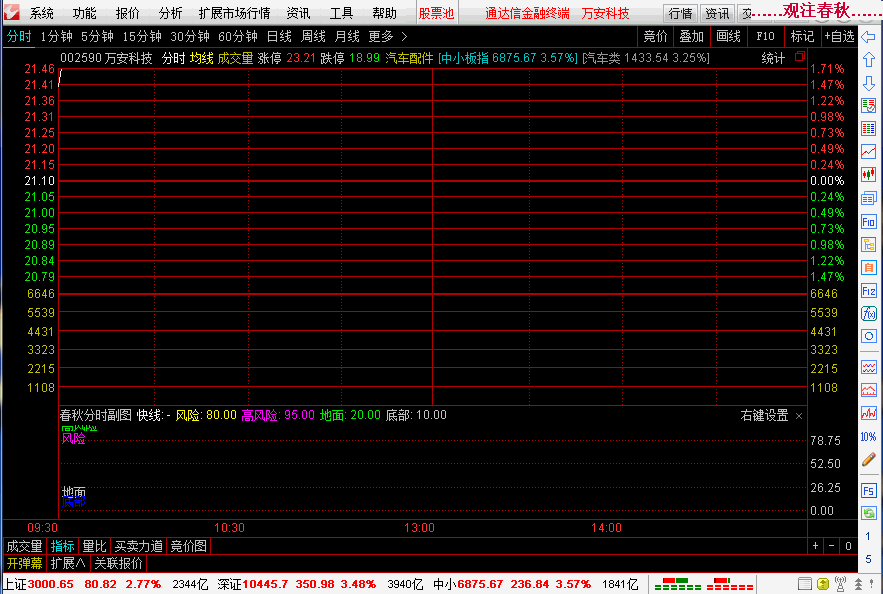Click the 行情 button at top right
This screenshot has height=594, width=883.
coord(681,13)
